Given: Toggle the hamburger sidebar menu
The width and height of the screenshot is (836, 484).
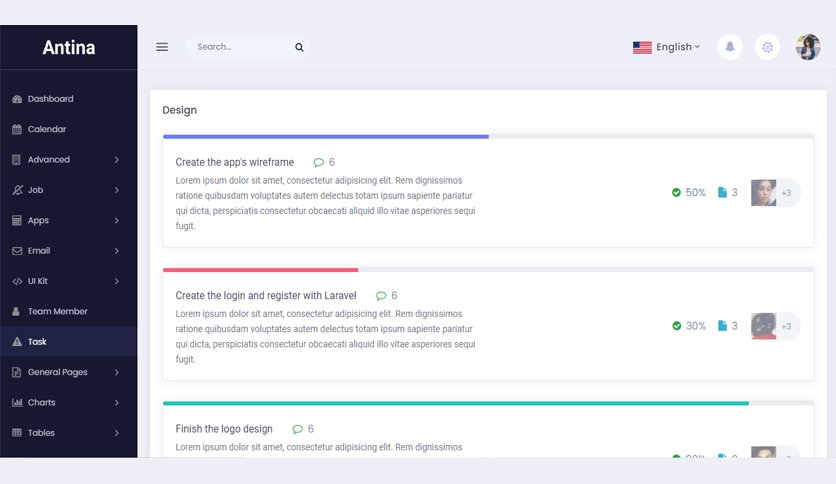Looking at the screenshot, I should (x=162, y=47).
